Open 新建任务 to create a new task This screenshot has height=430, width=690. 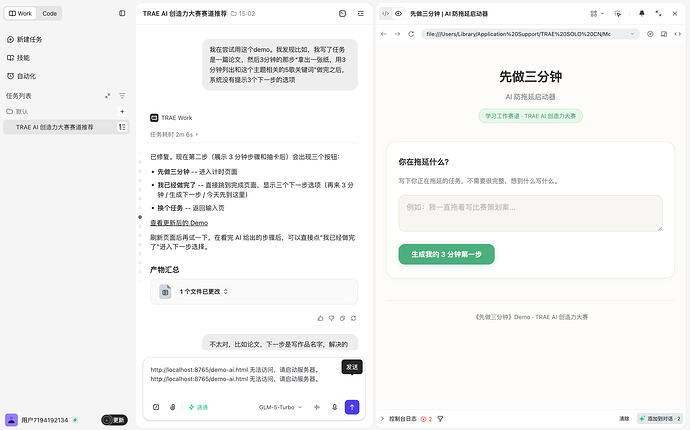tap(25, 39)
